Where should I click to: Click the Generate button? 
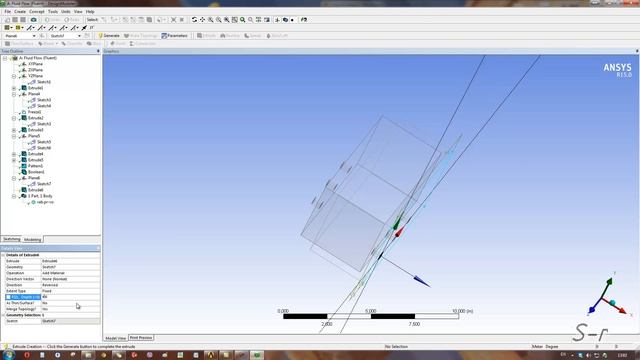click(109, 36)
